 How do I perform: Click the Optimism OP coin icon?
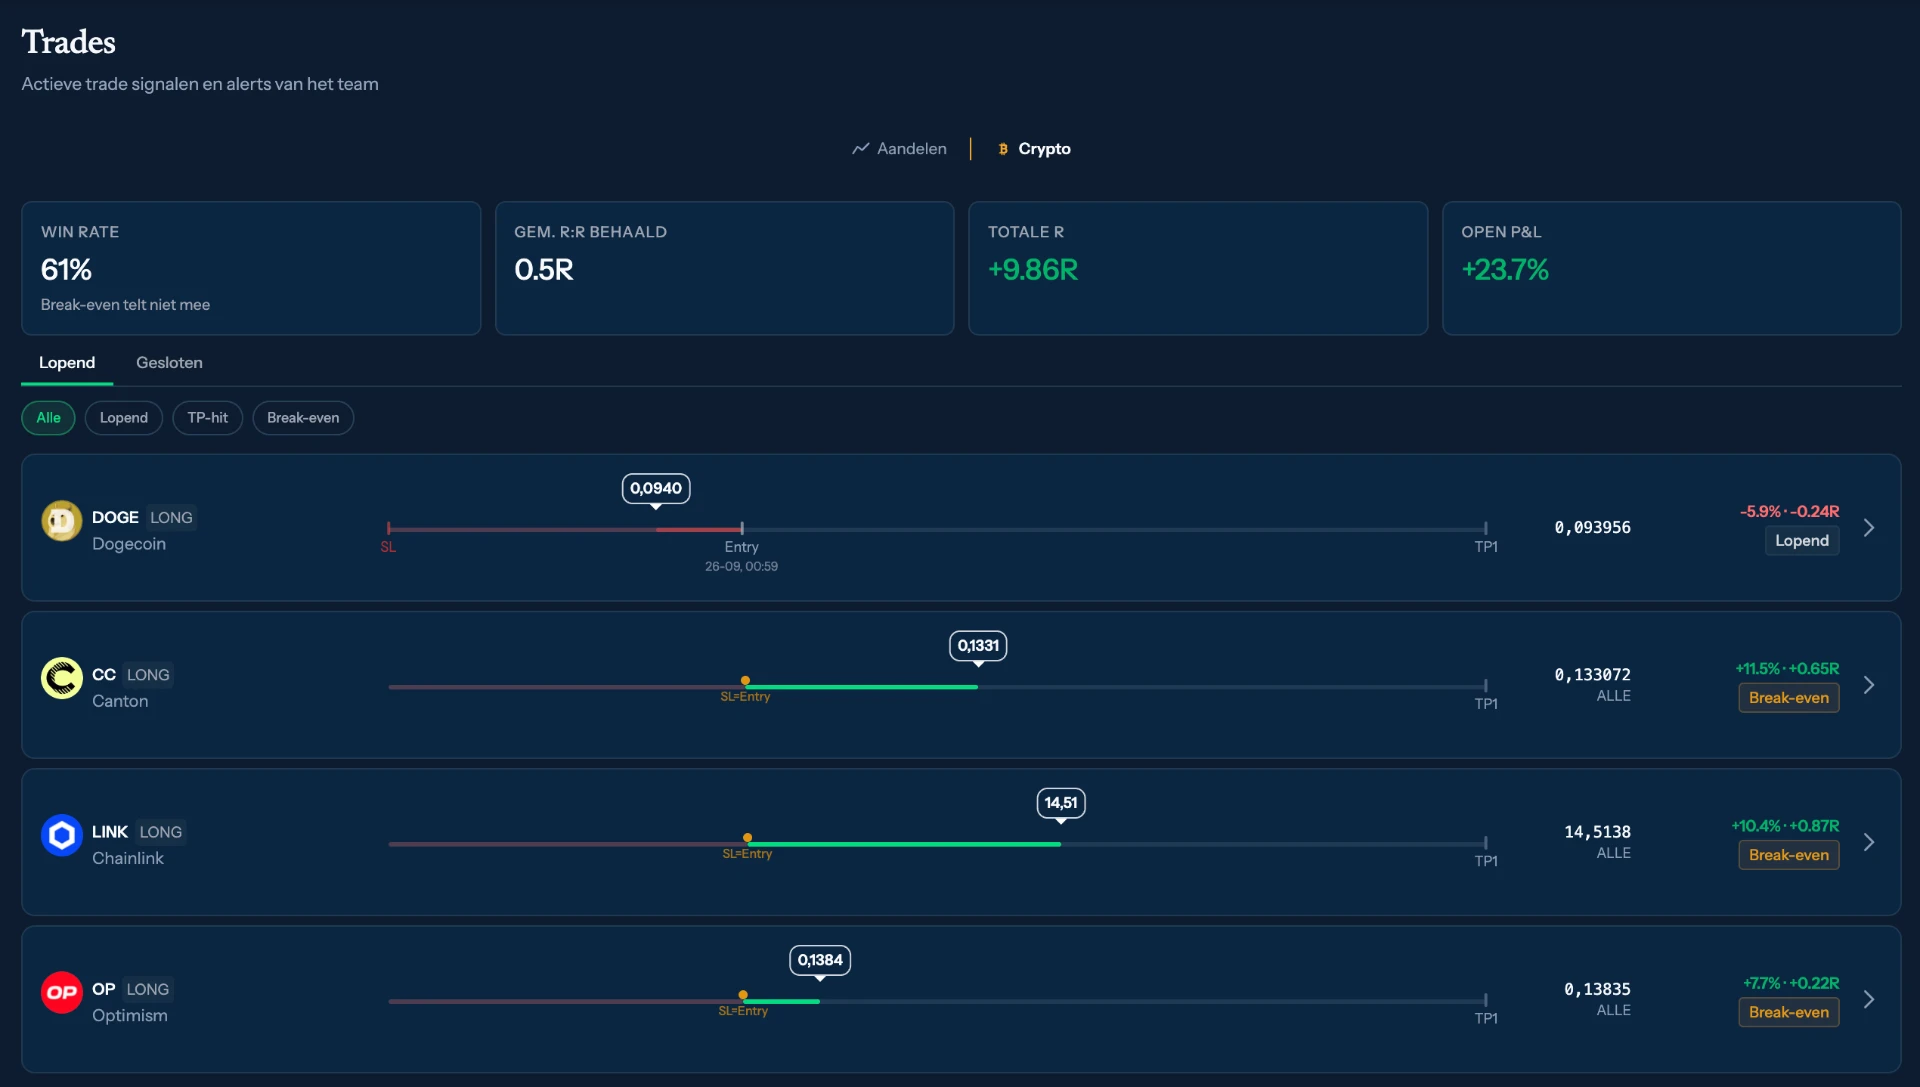pyautogui.click(x=62, y=992)
